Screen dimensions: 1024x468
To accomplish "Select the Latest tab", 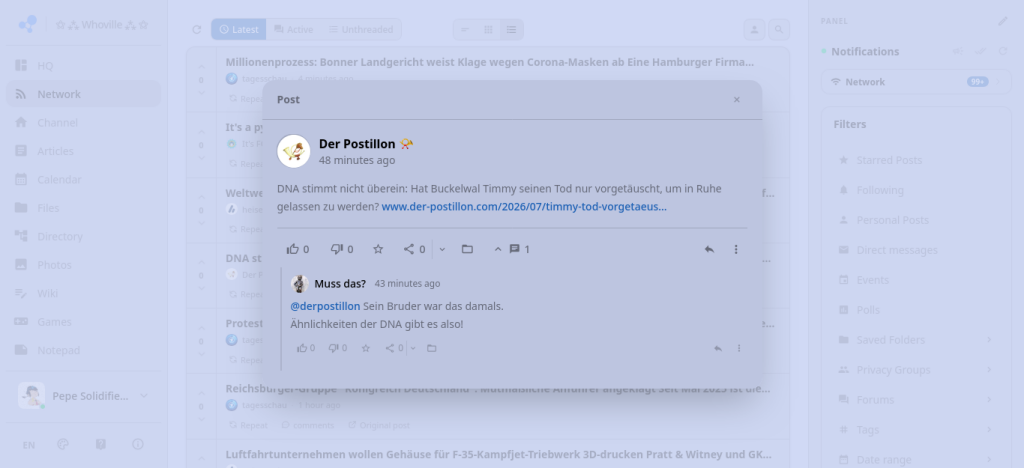I will pyautogui.click(x=238, y=29).
